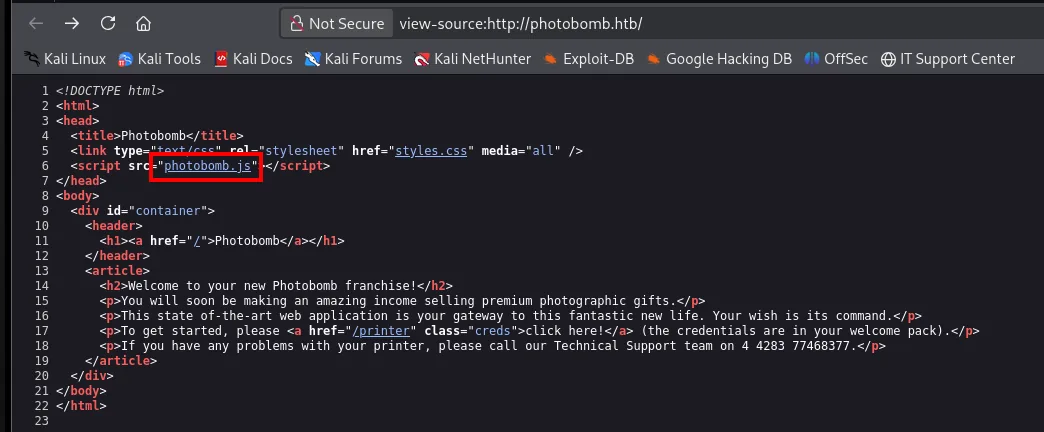Click the "container" id value on line 9
Image resolution: width=1044 pixels, height=432 pixels.
tap(168, 211)
